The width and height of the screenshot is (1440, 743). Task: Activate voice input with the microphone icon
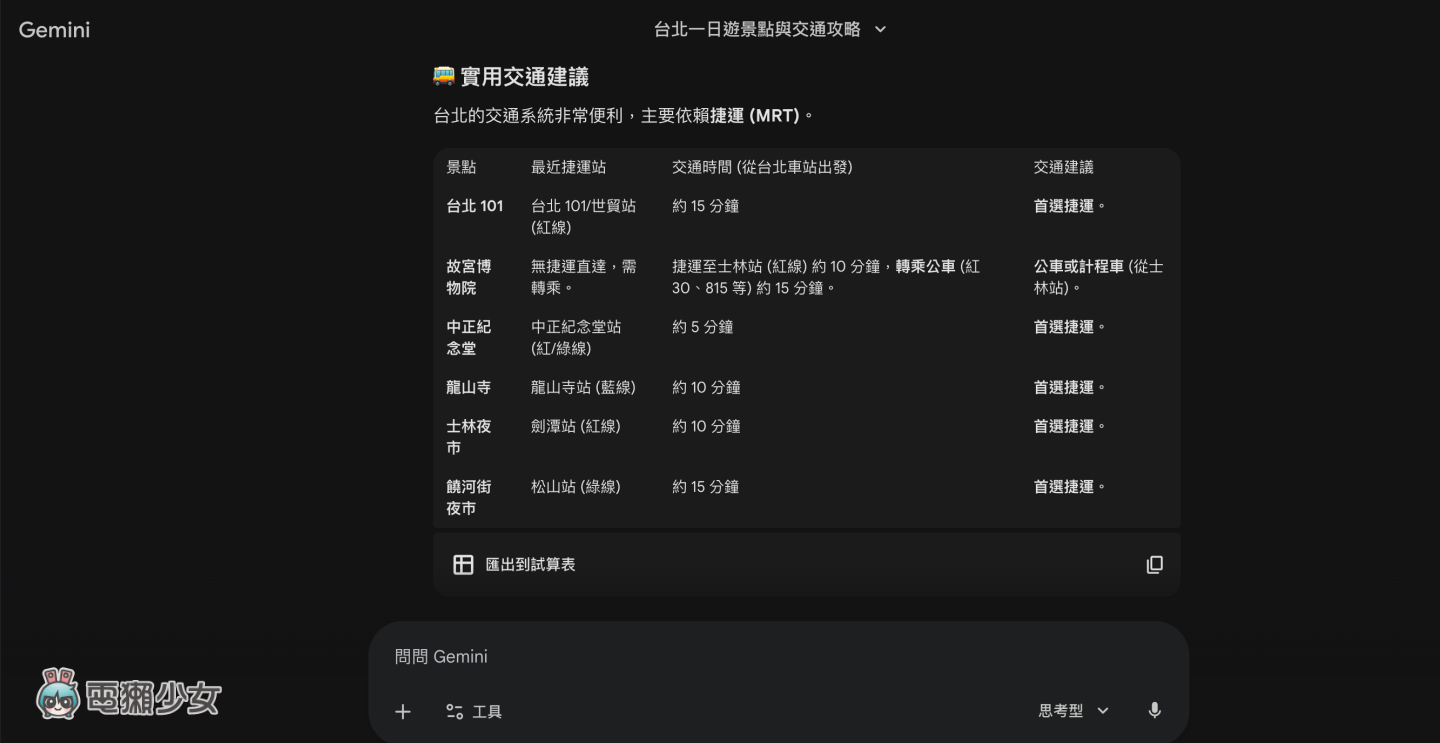[1154, 711]
